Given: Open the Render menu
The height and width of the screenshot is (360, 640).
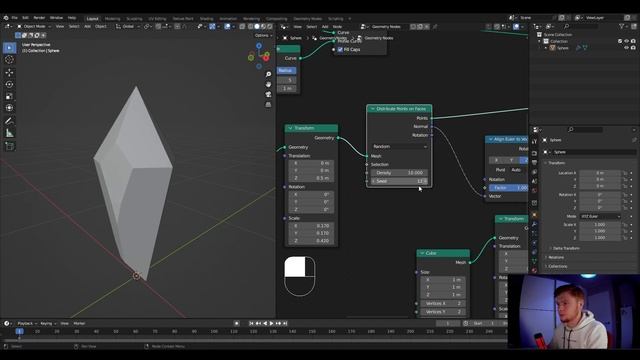Looking at the screenshot, I should (x=39, y=18).
